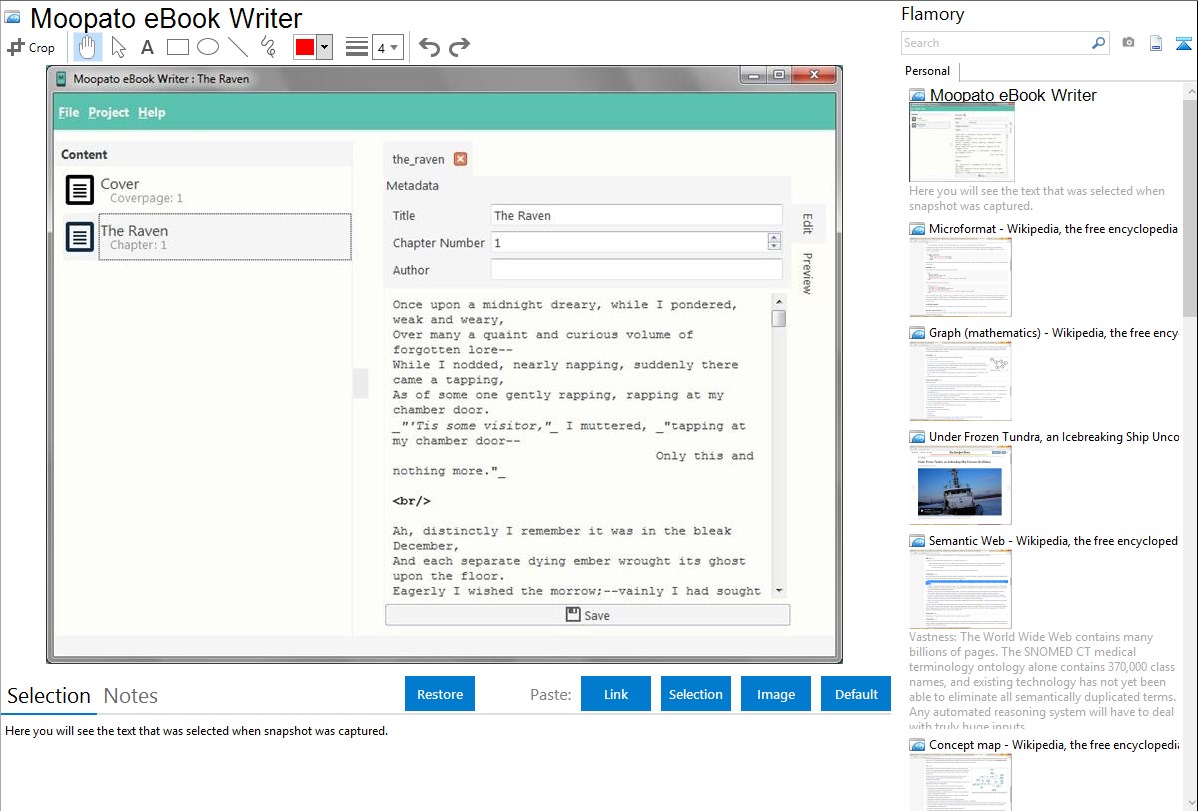Activate the hand pan tool
Viewport: 1198px width, 811px height.
(x=88, y=47)
